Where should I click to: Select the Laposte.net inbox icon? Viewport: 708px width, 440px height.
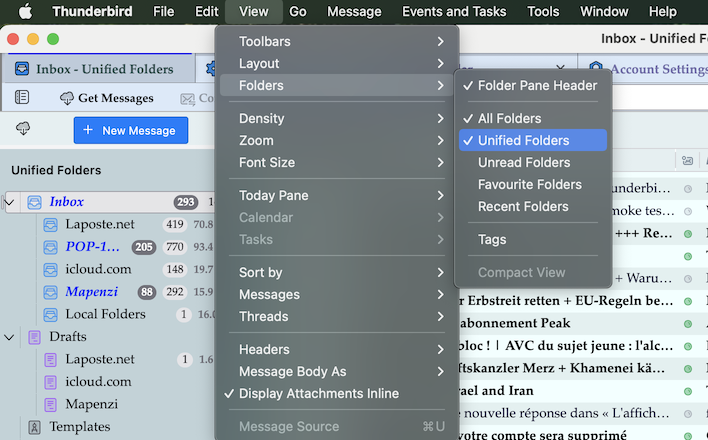point(50,225)
